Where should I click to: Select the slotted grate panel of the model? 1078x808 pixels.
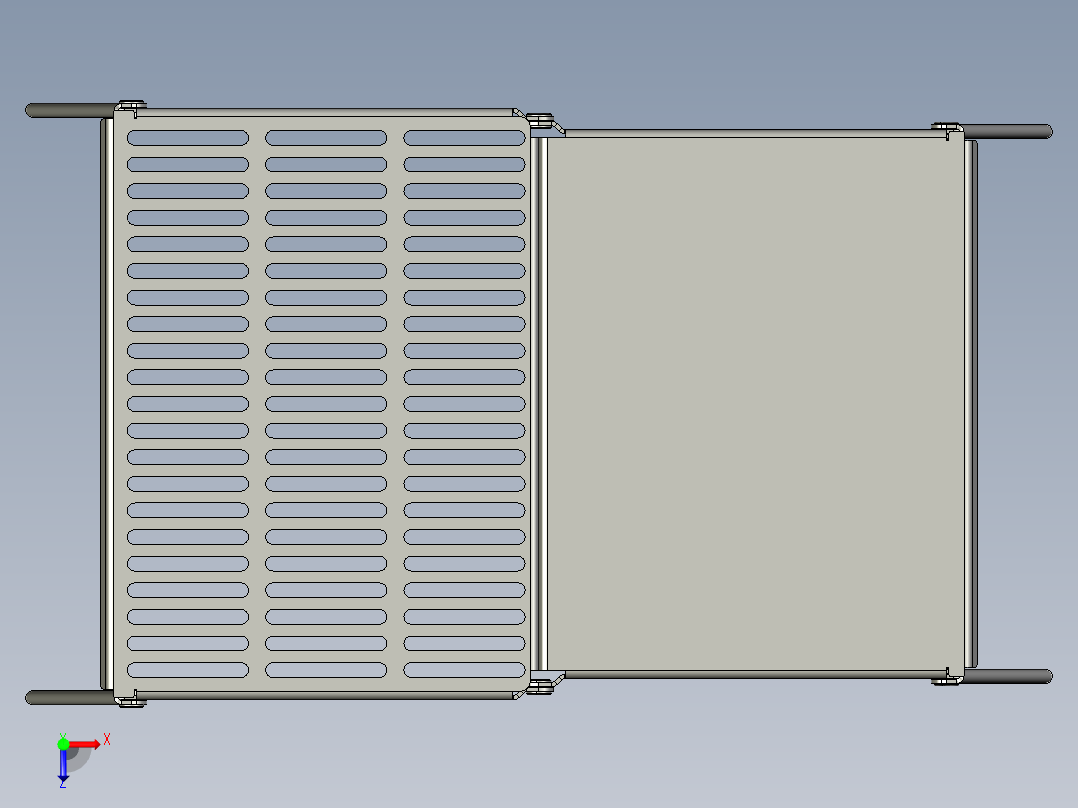(322, 404)
